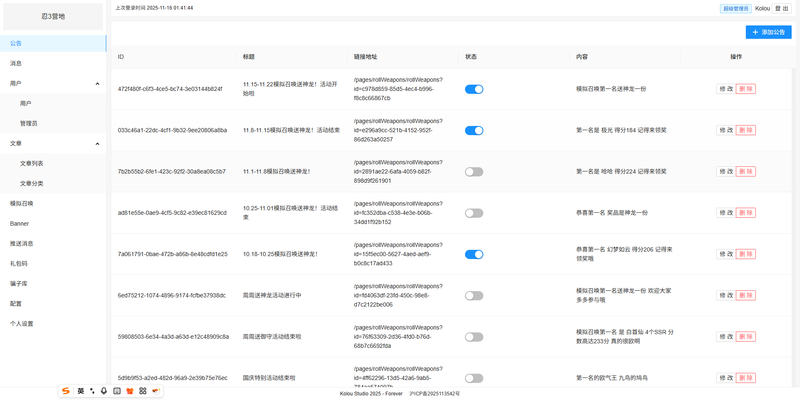Viewport: 800px width, 400px height.
Task: Turn off status switch for 10.18-10.25 announcement
Action: [474, 255]
